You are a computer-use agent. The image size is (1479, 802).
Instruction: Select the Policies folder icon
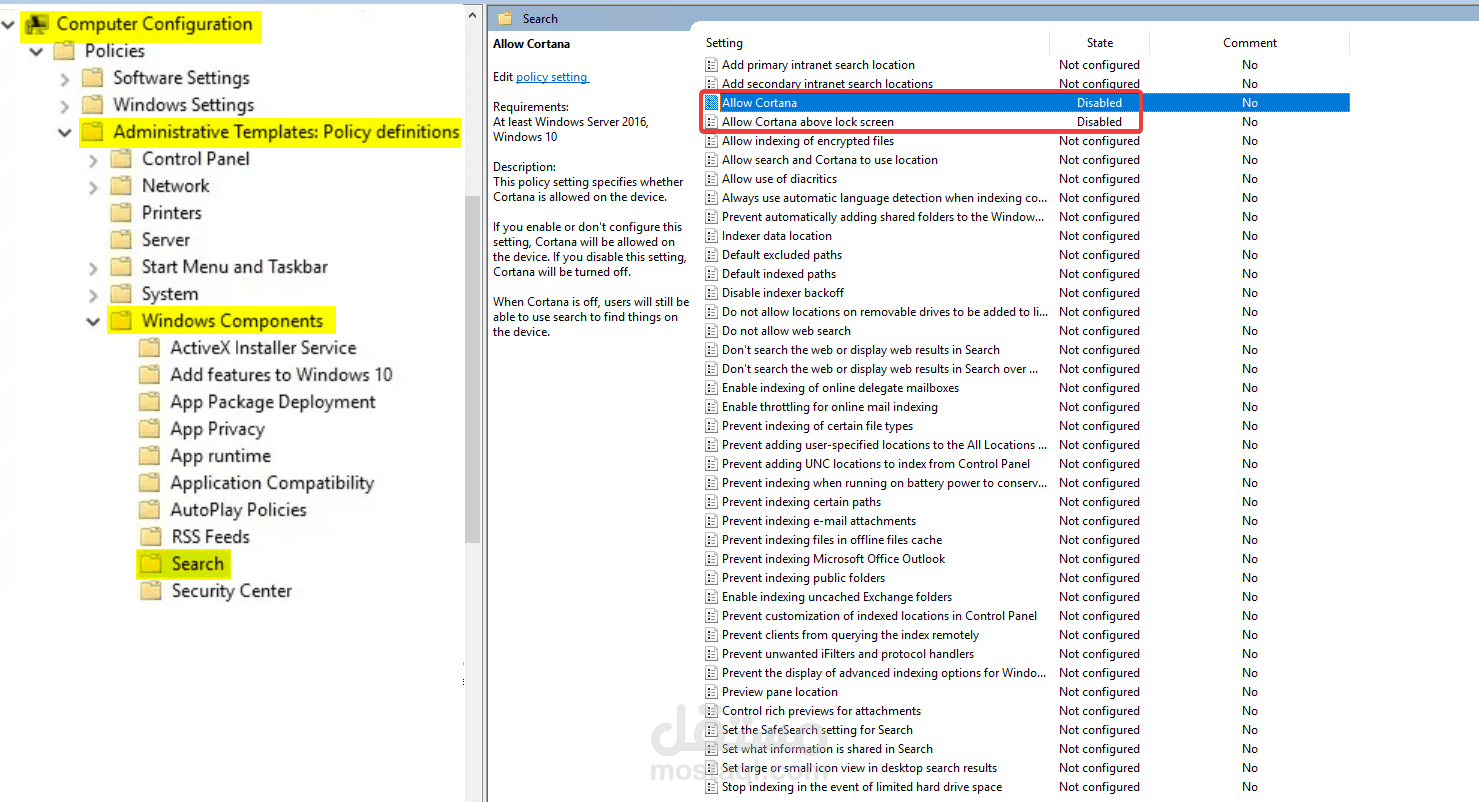click(64, 51)
